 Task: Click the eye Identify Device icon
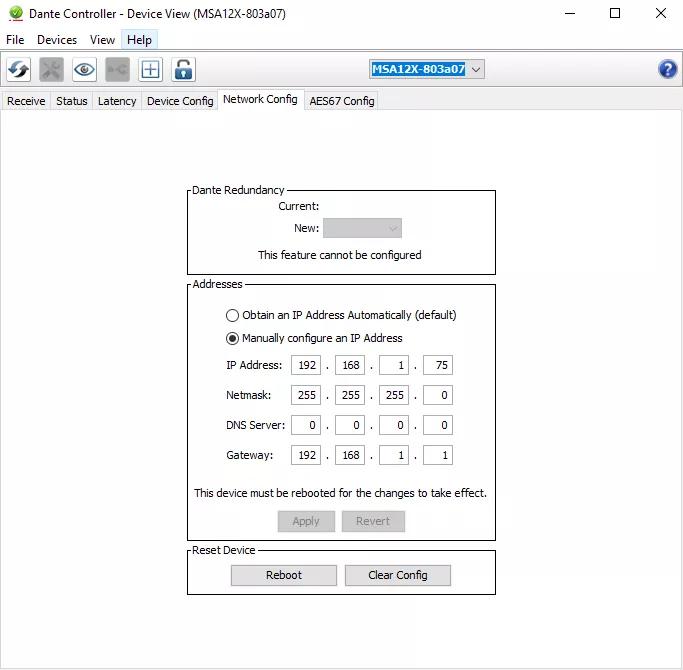pos(85,70)
